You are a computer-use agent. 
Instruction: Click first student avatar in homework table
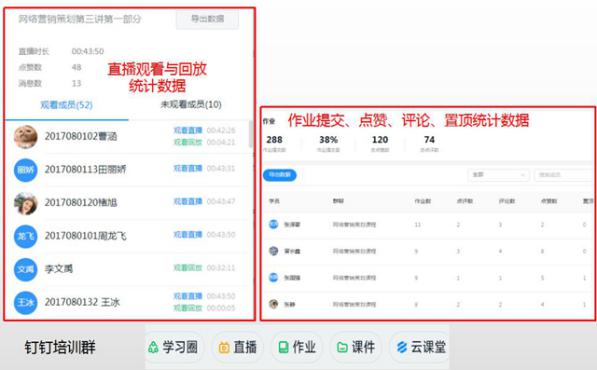pos(273,224)
